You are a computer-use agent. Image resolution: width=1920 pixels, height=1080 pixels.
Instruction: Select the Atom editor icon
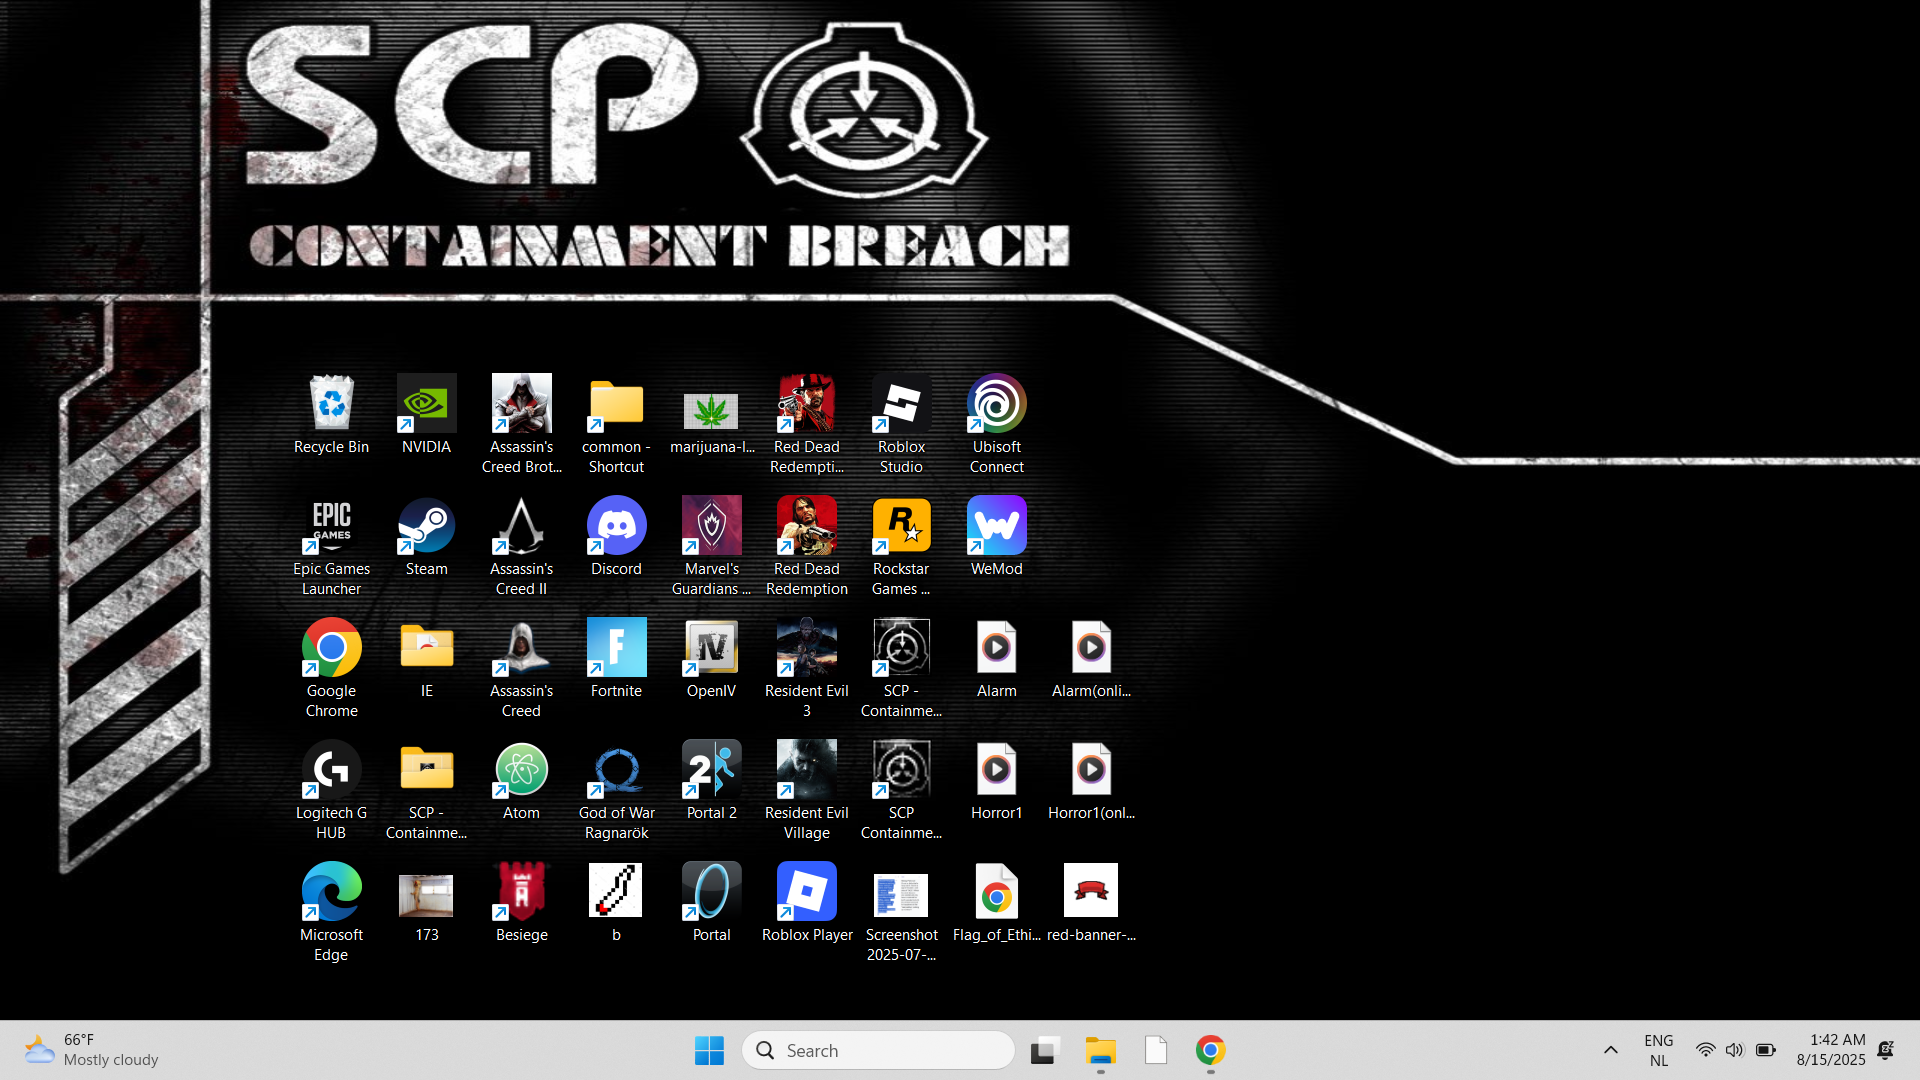[x=521, y=781]
